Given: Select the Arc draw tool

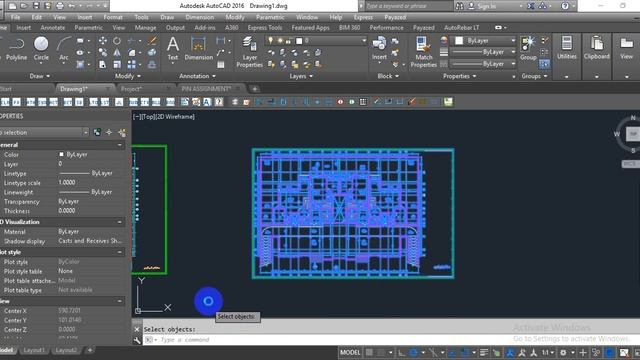Looking at the screenshot, I should point(64,49).
